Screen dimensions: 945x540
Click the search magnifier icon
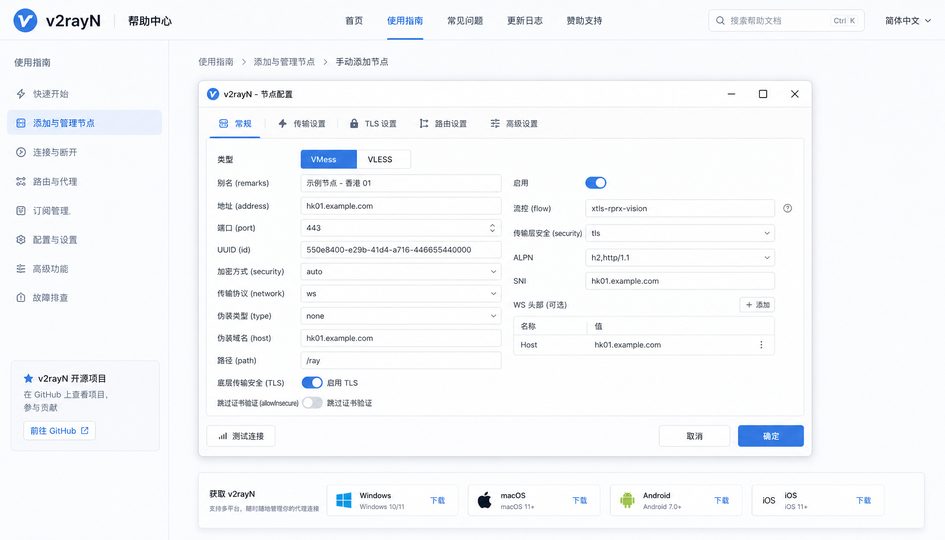tap(720, 20)
